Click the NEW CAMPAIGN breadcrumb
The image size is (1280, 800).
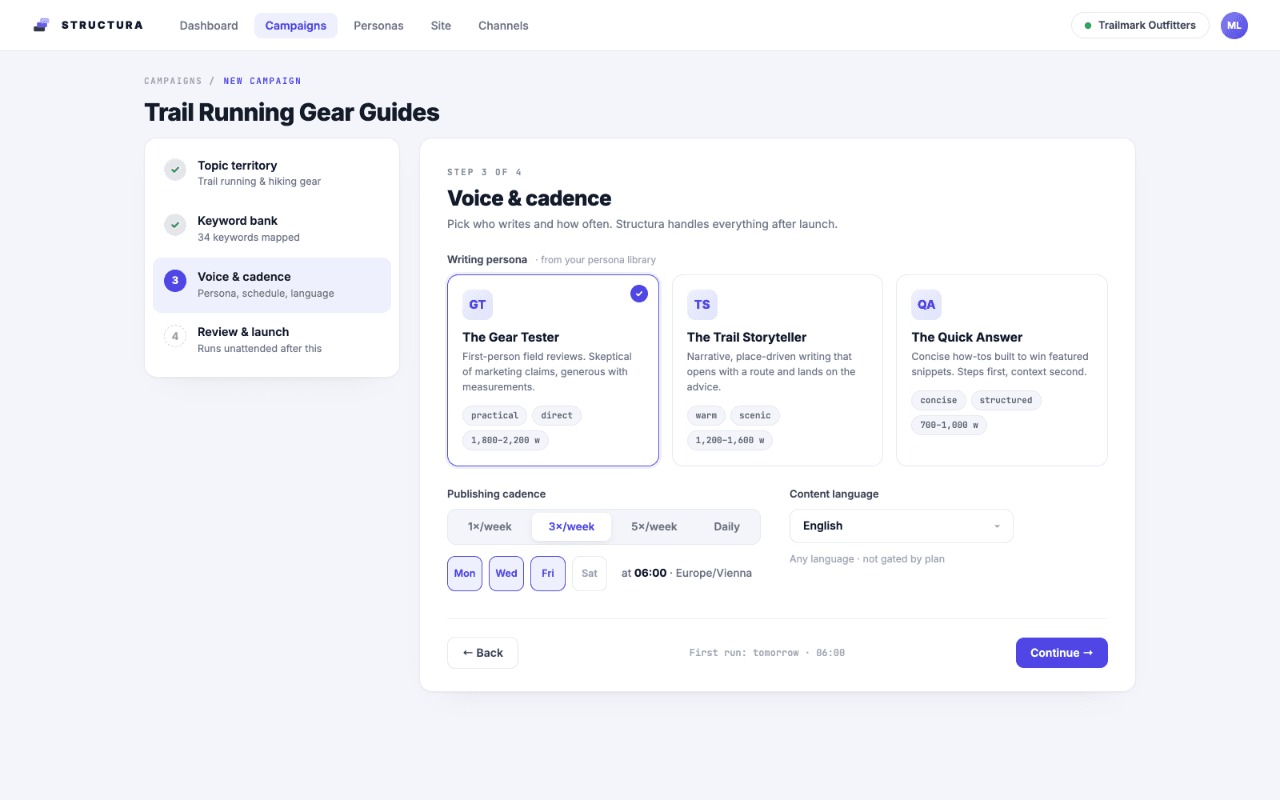click(262, 81)
